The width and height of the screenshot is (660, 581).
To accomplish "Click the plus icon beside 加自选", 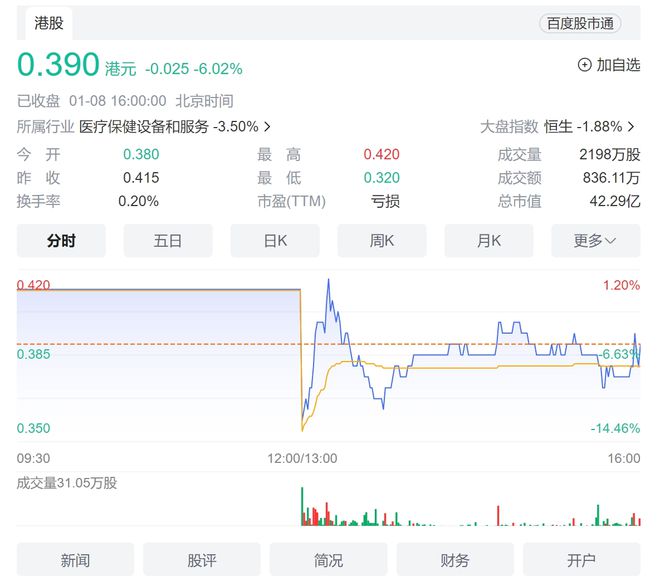I will point(584,65).
